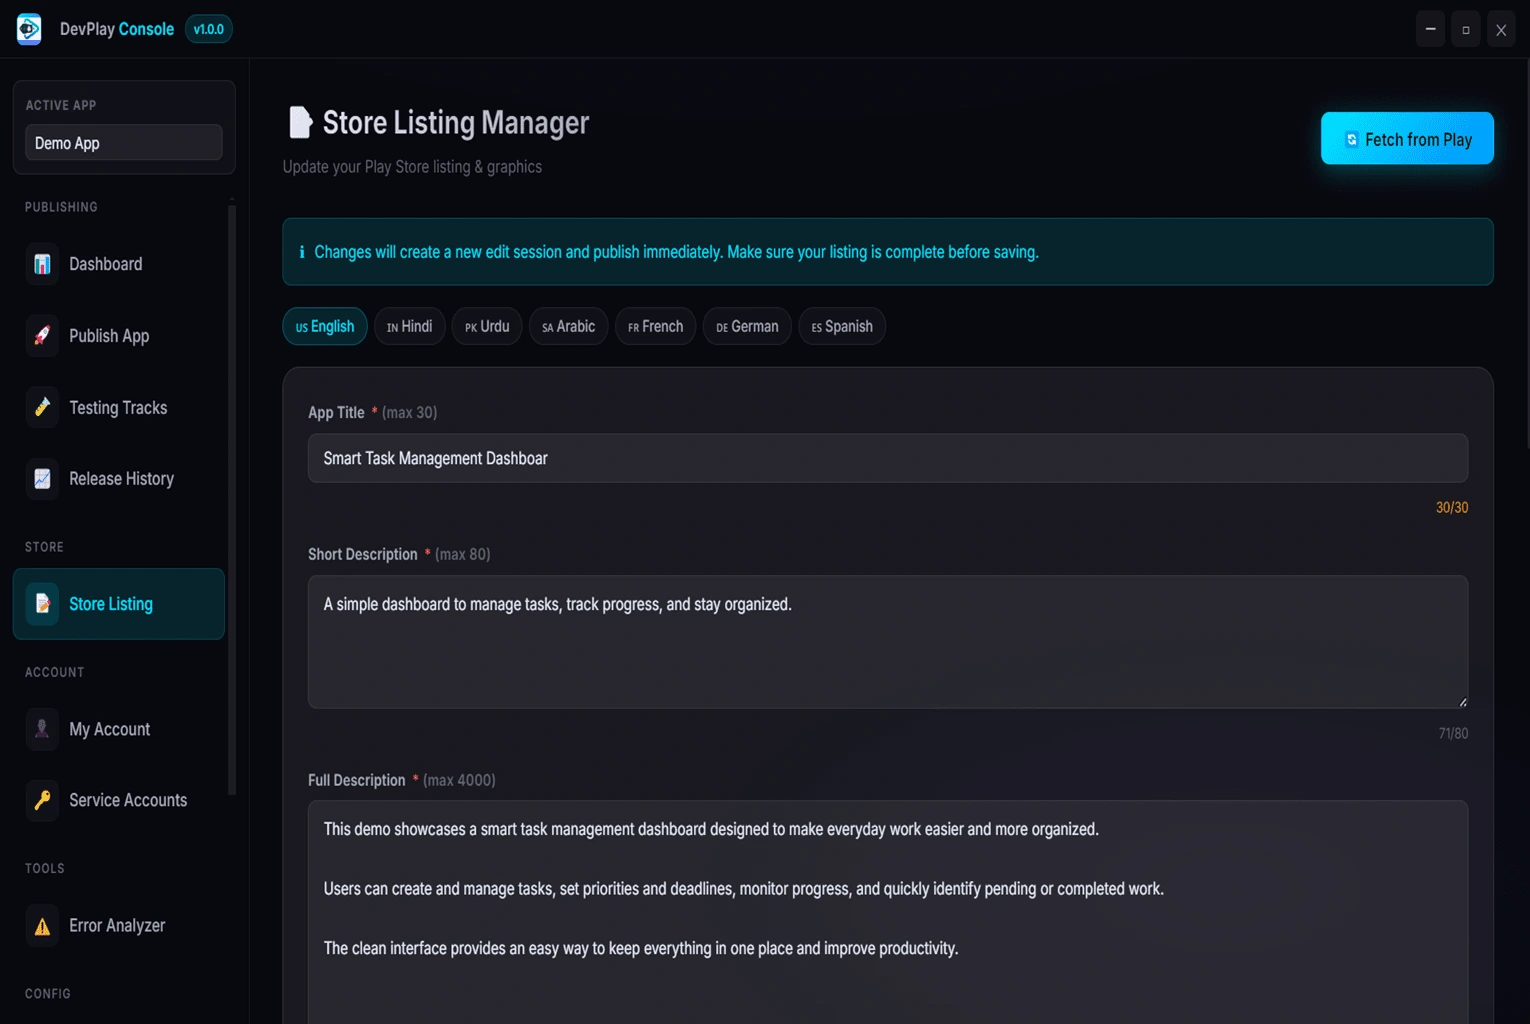Click the Release History graph icon
Image resolution: width=1530 pixels, height=1024 pixels.
42,479
